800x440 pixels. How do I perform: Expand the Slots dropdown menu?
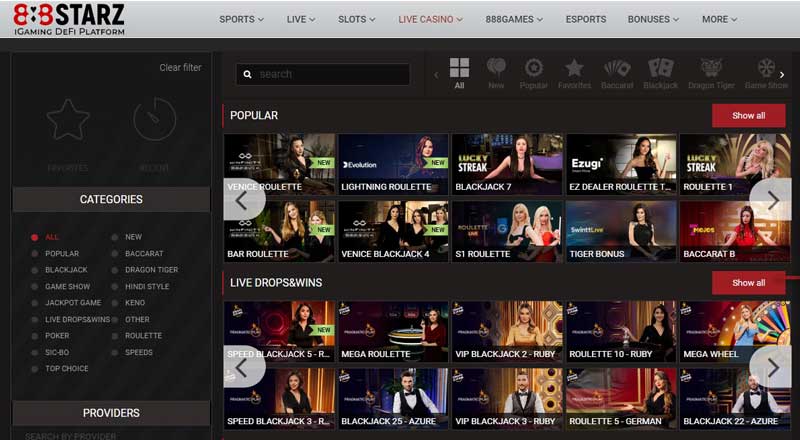[356, 19]
